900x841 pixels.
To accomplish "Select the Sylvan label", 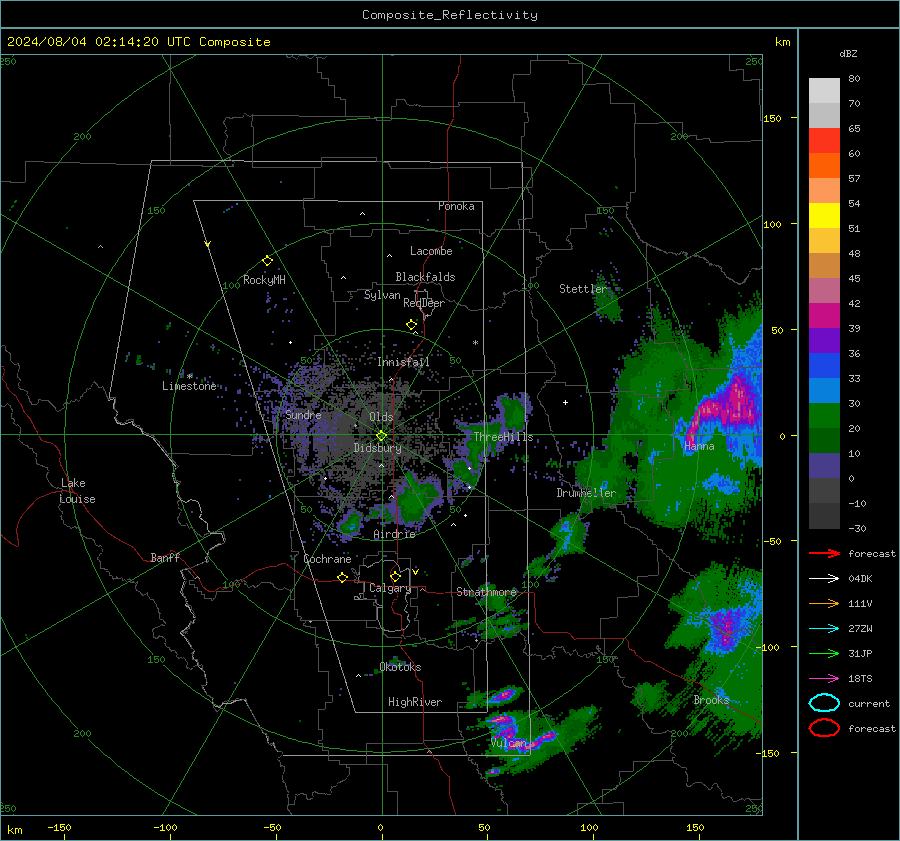I will [x=382, y=295].
